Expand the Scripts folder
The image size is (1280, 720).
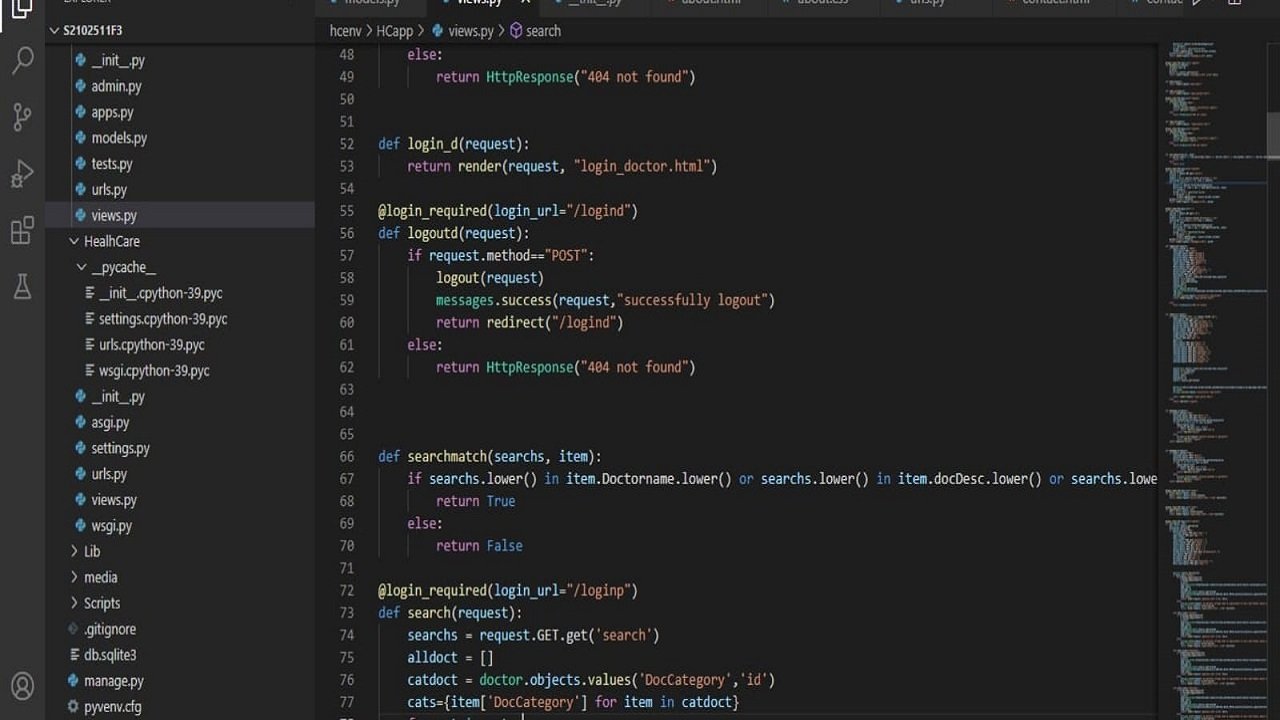(74, 604)
